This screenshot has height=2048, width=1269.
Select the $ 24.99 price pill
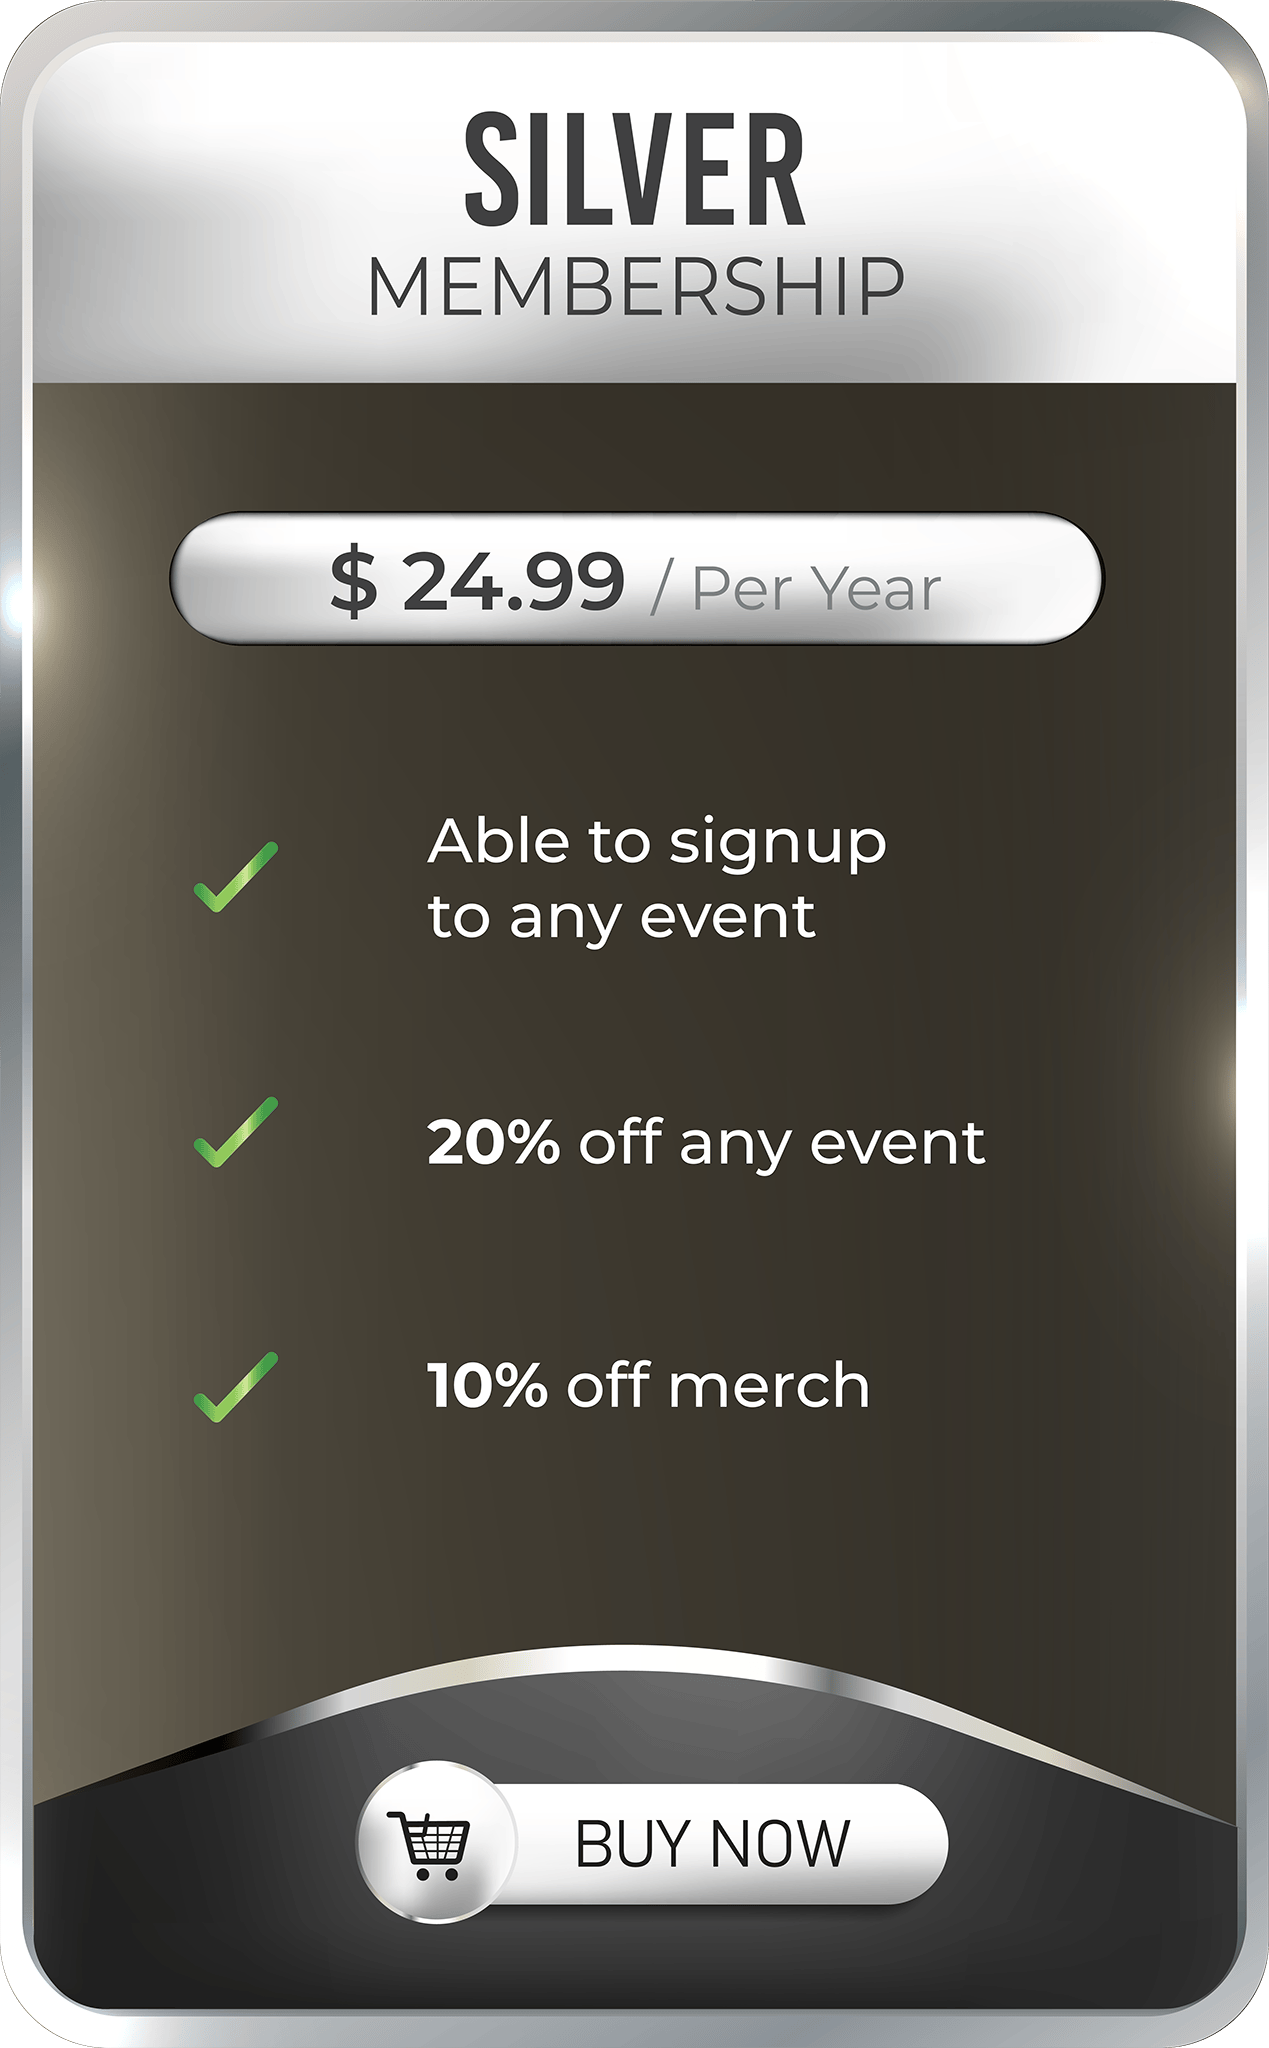click(x=637, y=578)
